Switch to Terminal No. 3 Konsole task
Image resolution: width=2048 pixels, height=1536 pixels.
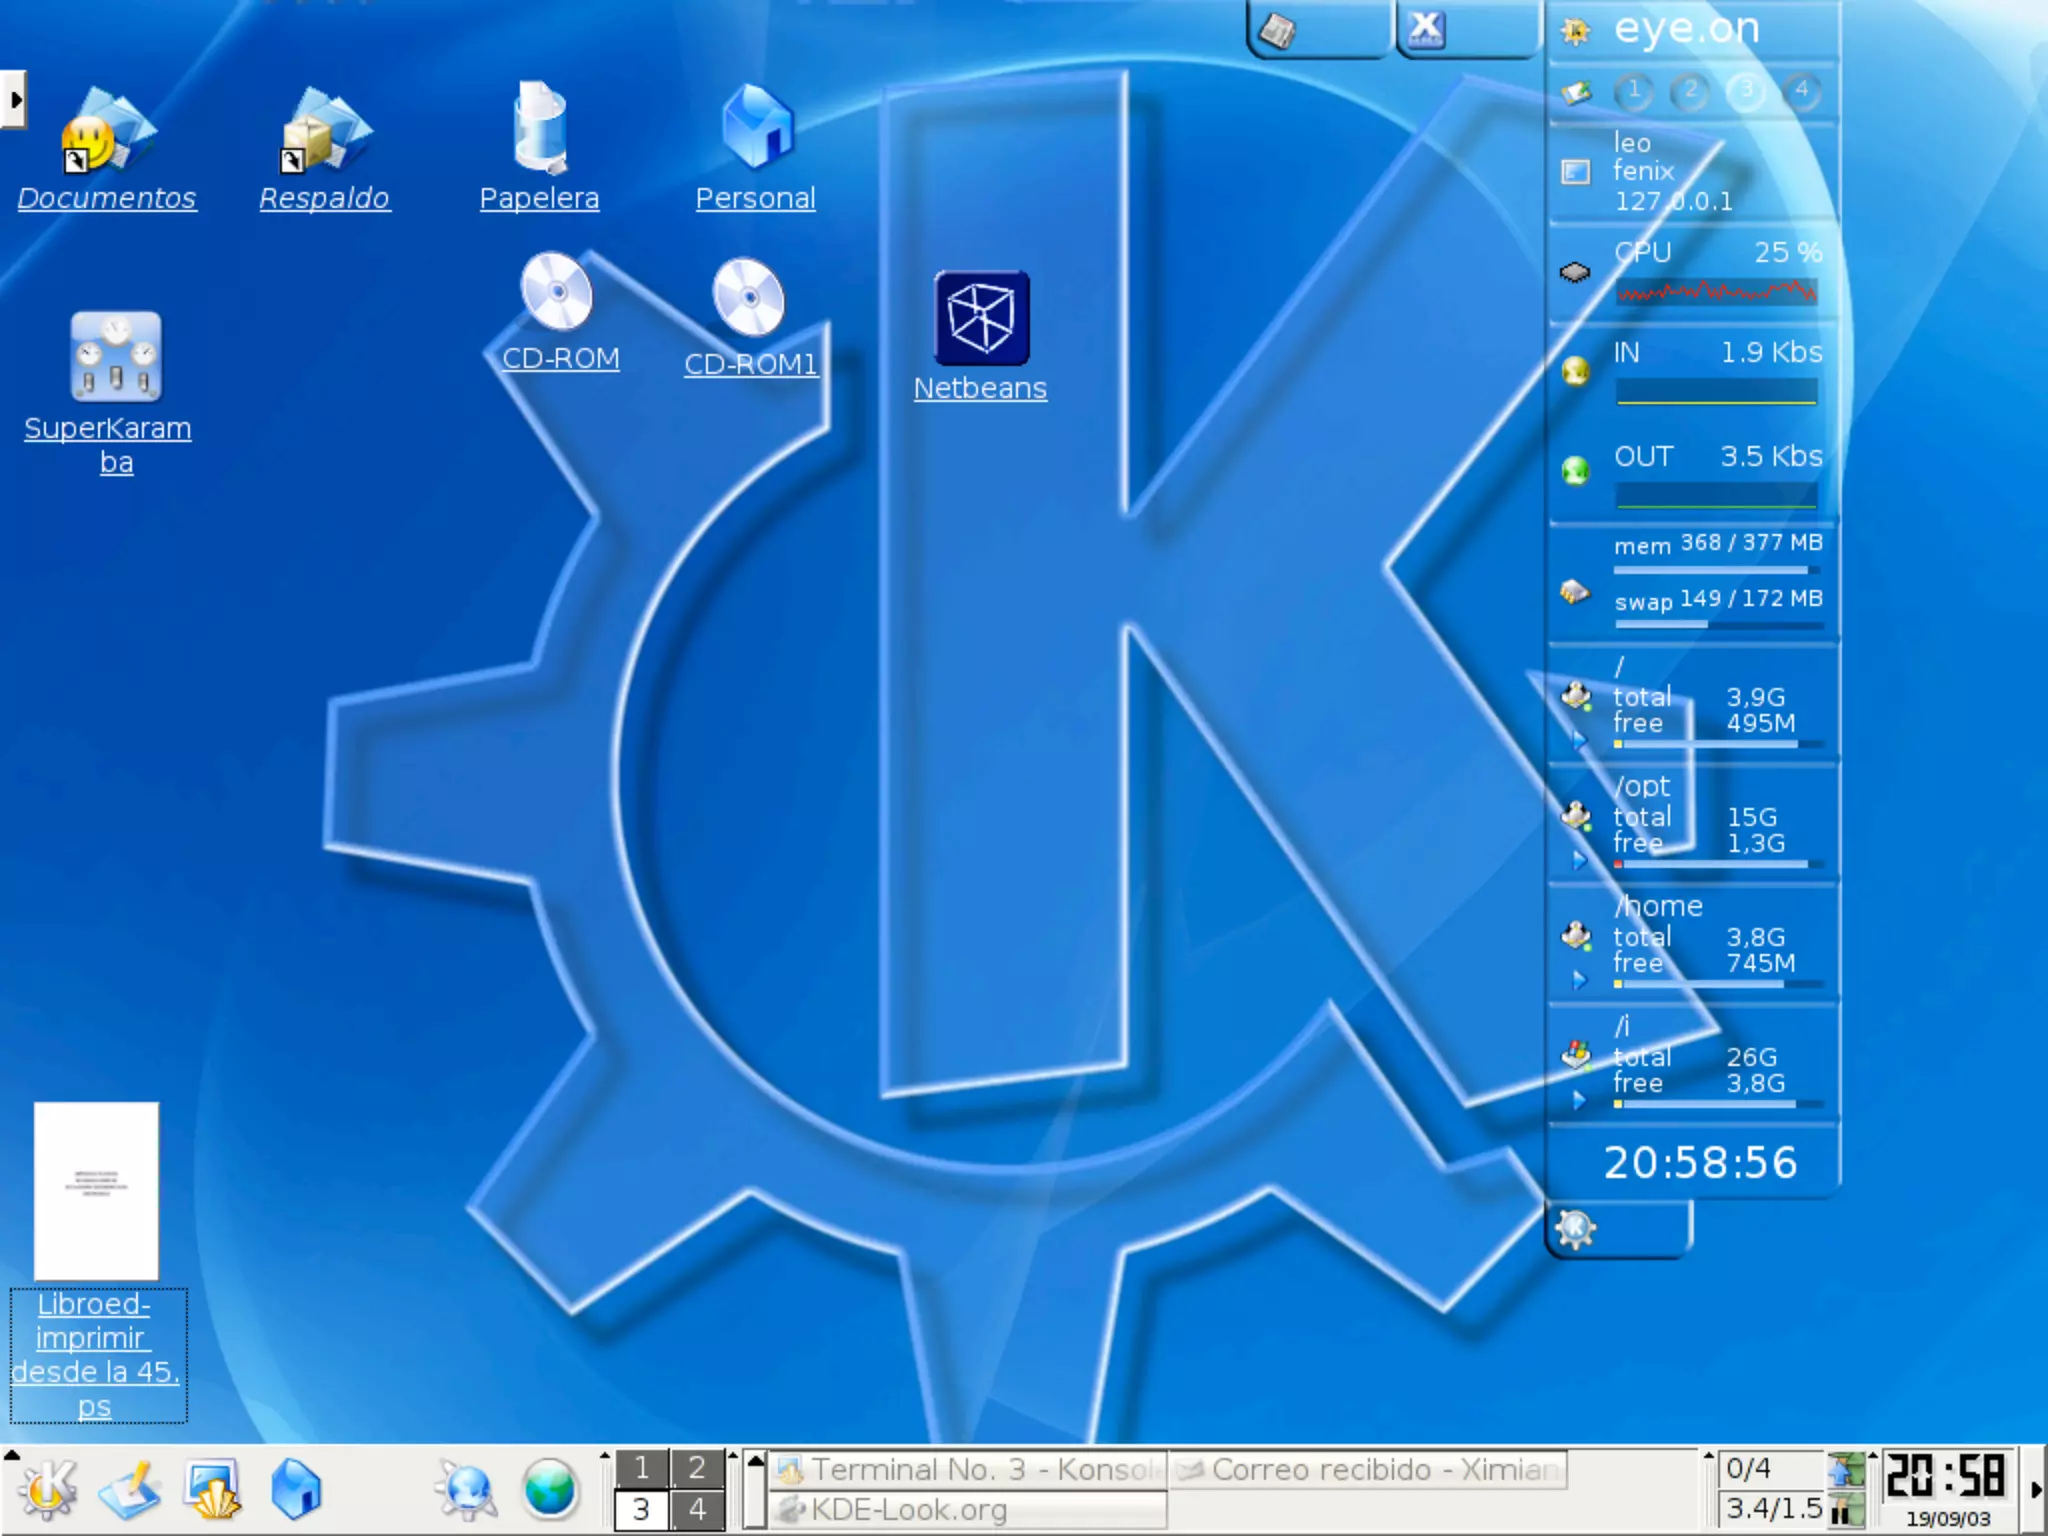point(968,1469)
